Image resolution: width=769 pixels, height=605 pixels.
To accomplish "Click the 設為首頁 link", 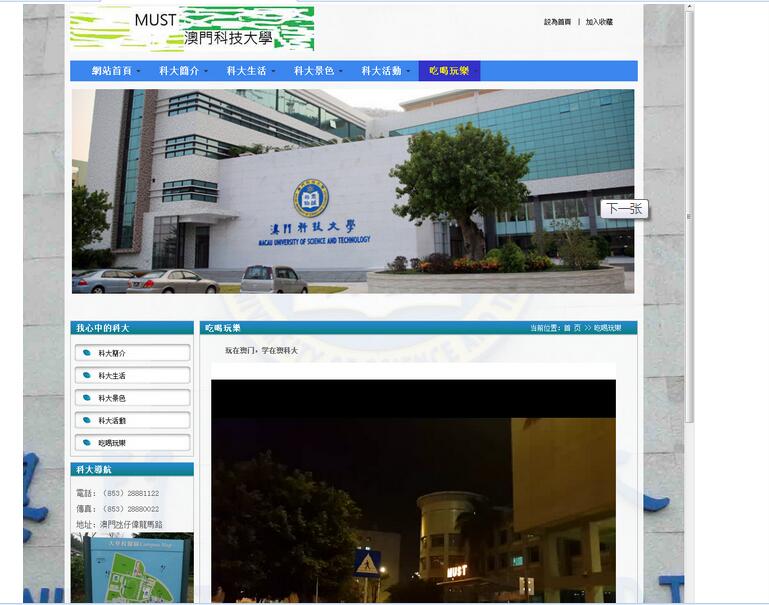I will 557,21.
